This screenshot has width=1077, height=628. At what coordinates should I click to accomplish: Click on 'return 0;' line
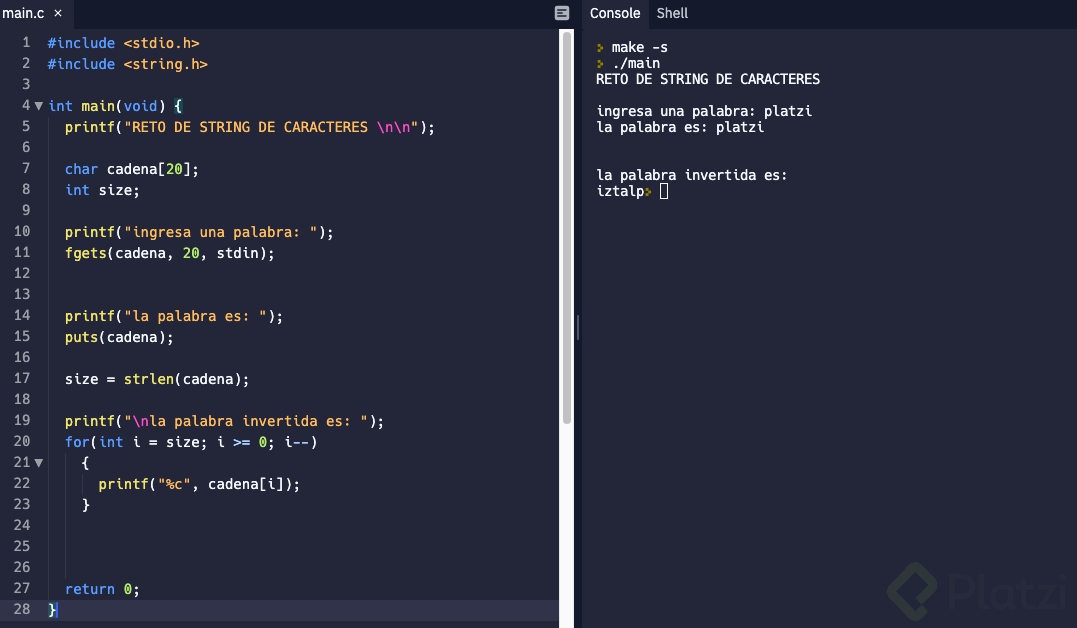point(102,590)
